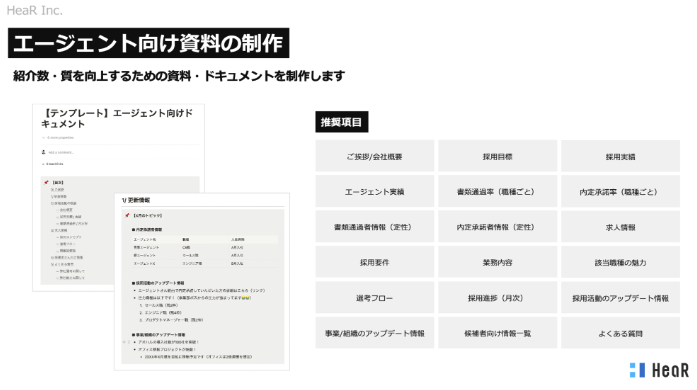This screenshot has height=390, width=697.
Task: Select the 採用目標 cell
Action: coord(497,156)
